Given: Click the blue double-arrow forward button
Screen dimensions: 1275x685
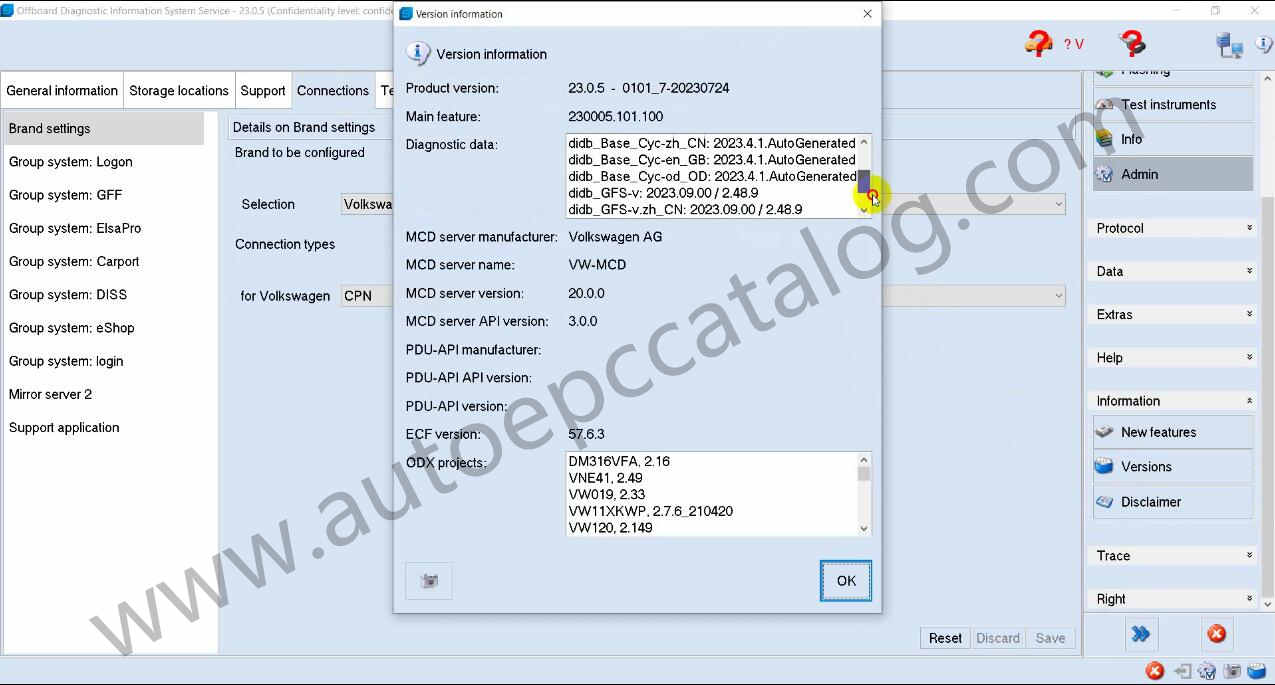Looking at the screenshot, I should pos(1140,634).
